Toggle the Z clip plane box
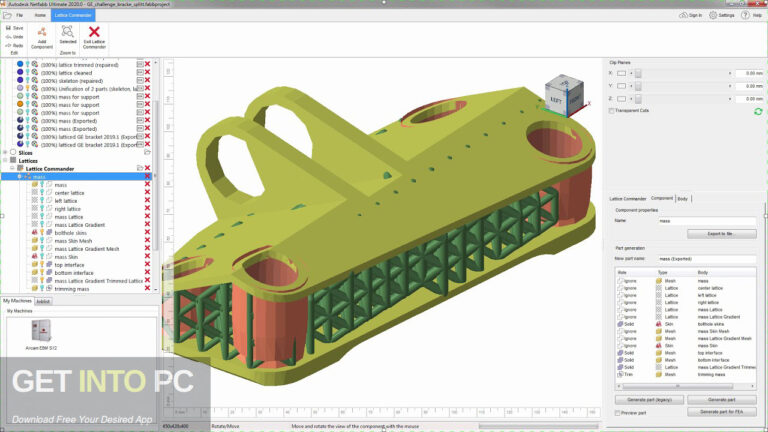The image size is (768, 432). click(621, 98)
